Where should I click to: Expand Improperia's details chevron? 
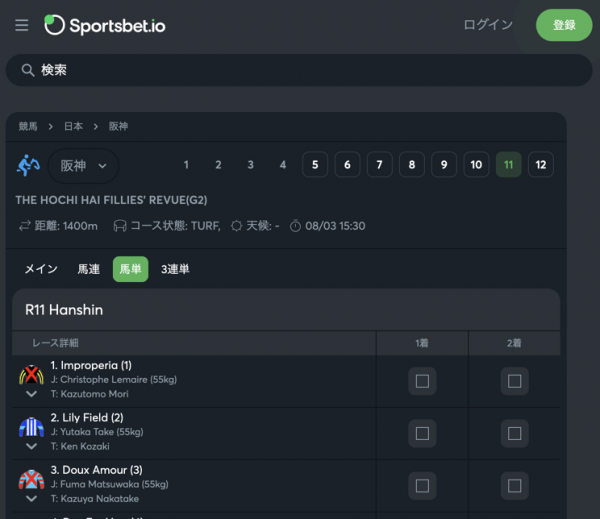click(31, 394)
